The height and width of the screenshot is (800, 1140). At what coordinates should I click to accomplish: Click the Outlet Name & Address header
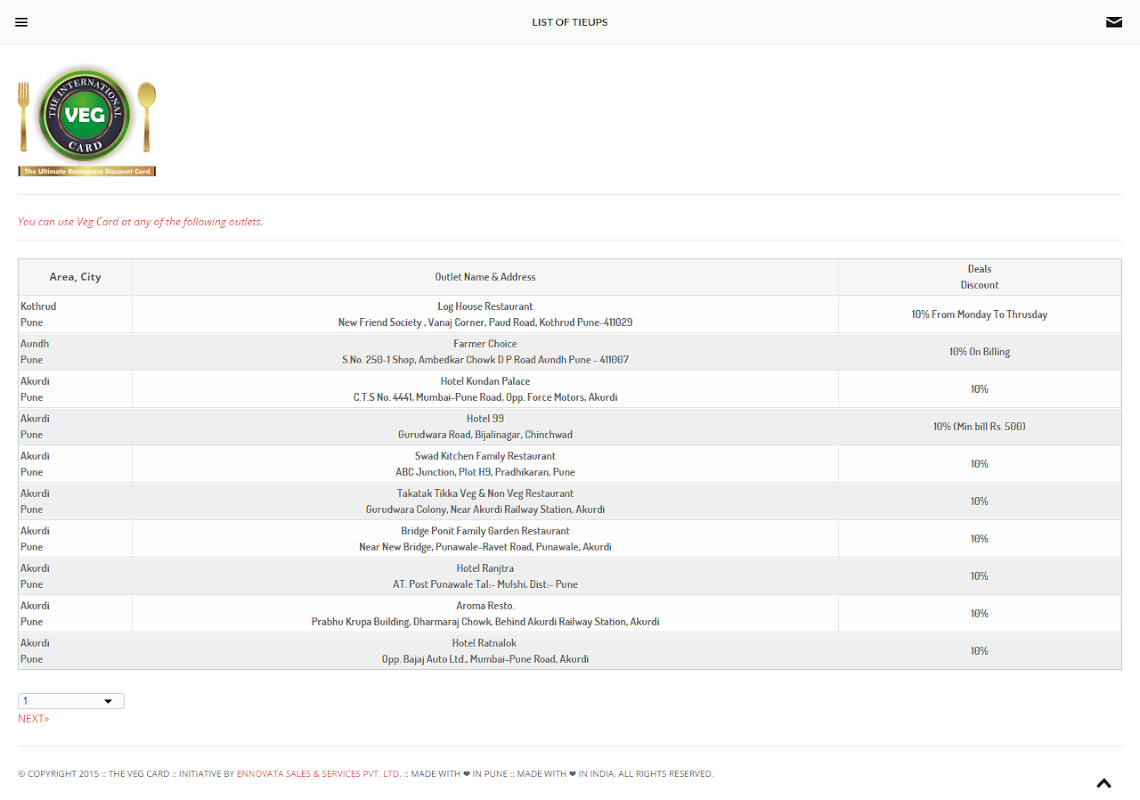point(485,277)
